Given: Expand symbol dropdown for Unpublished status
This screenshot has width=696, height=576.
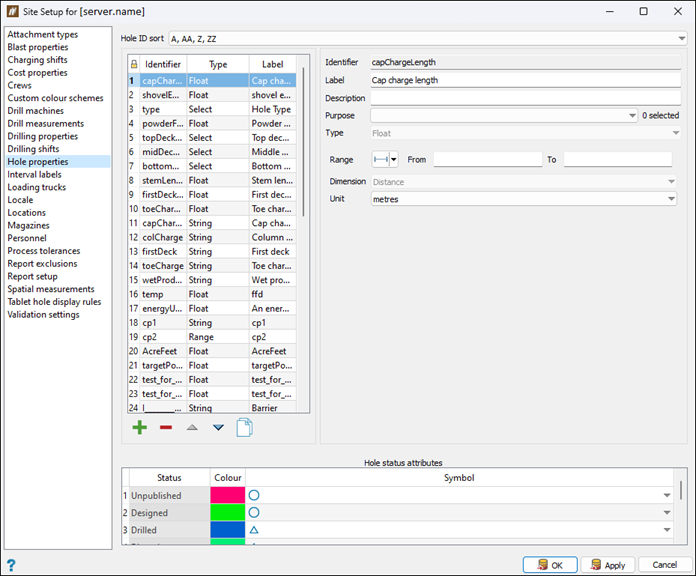Looking at the screenshot, I should point(667,495).
